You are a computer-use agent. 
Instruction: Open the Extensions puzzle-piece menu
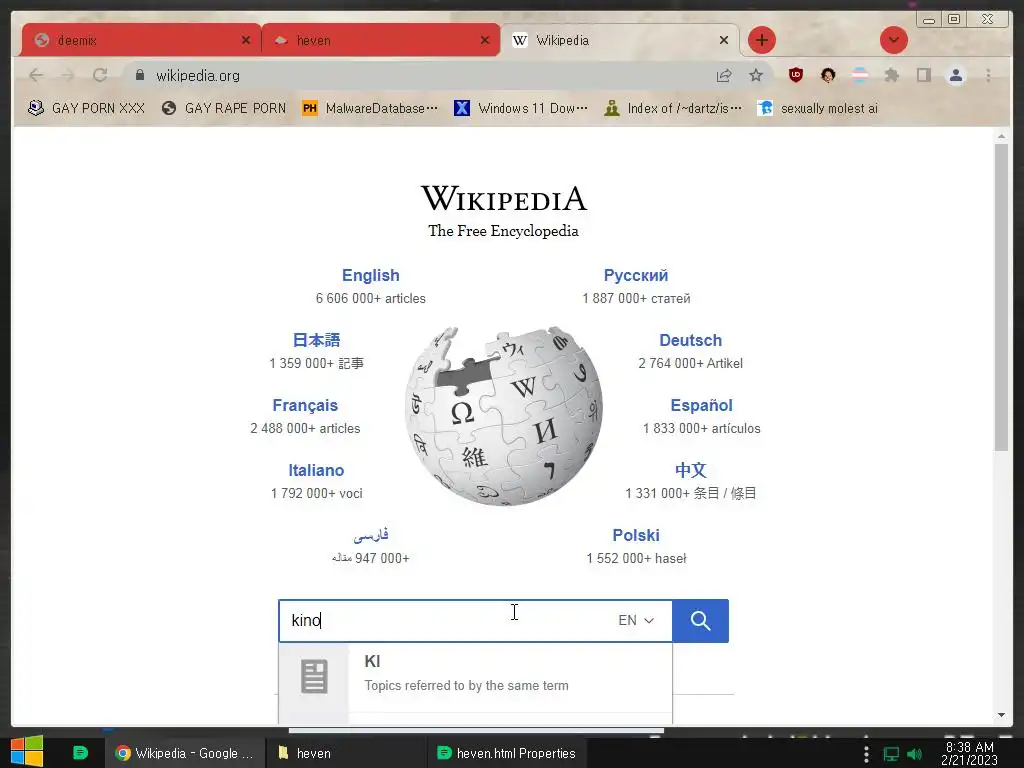click(x=891, y=75)
